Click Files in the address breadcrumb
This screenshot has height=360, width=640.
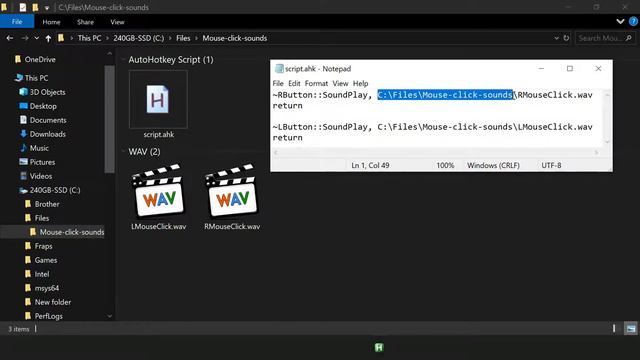183,38
